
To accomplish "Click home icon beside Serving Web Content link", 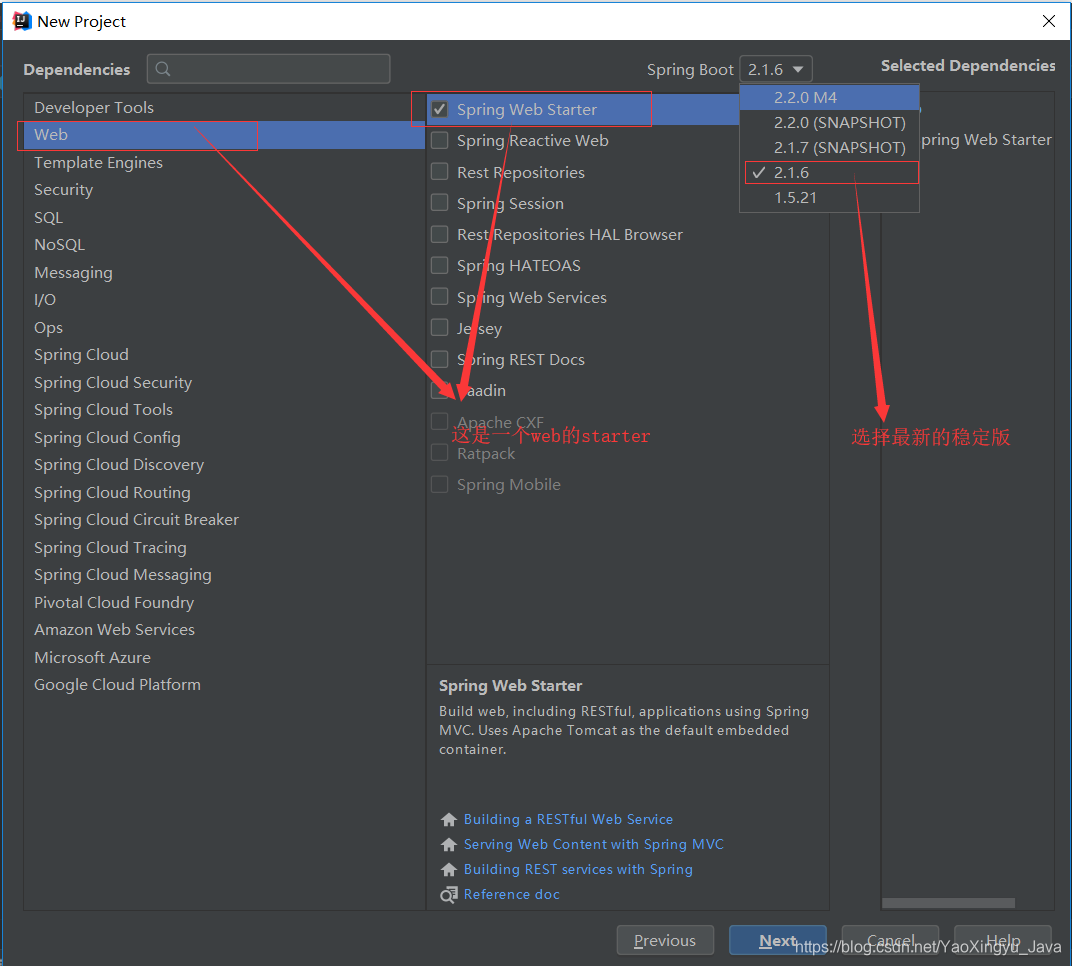I will coord(448,844).
